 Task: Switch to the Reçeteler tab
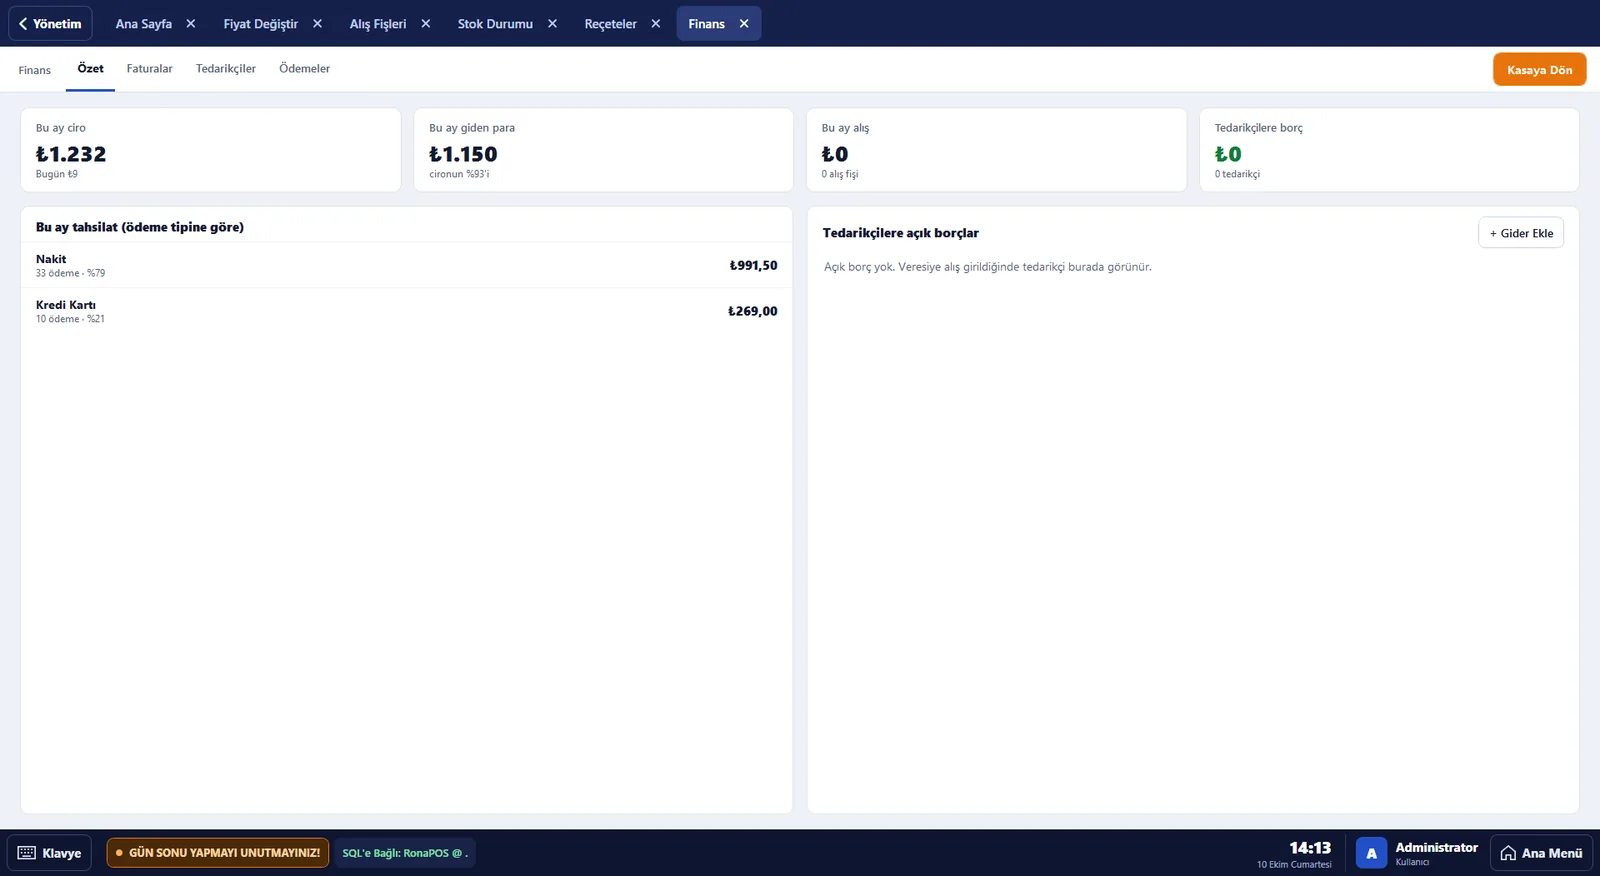pyautogui.click(x=611, y=24)
